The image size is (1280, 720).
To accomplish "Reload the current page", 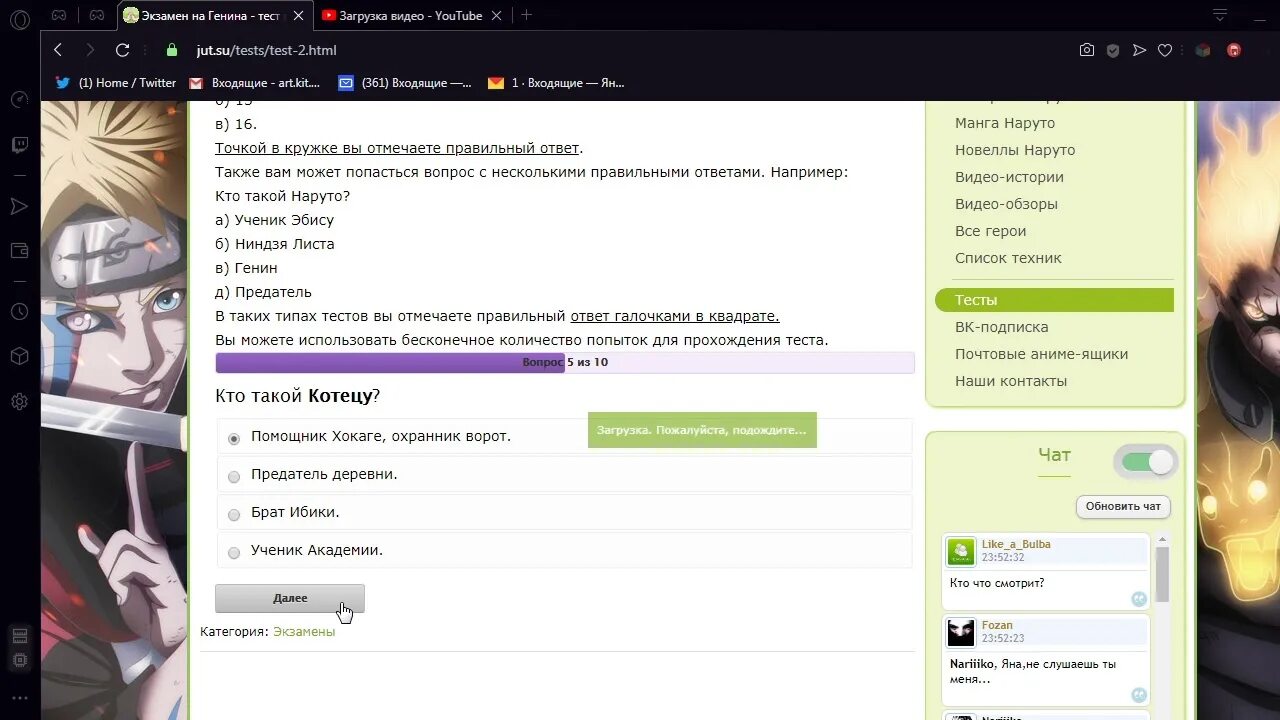I will (x=122, y=50).
